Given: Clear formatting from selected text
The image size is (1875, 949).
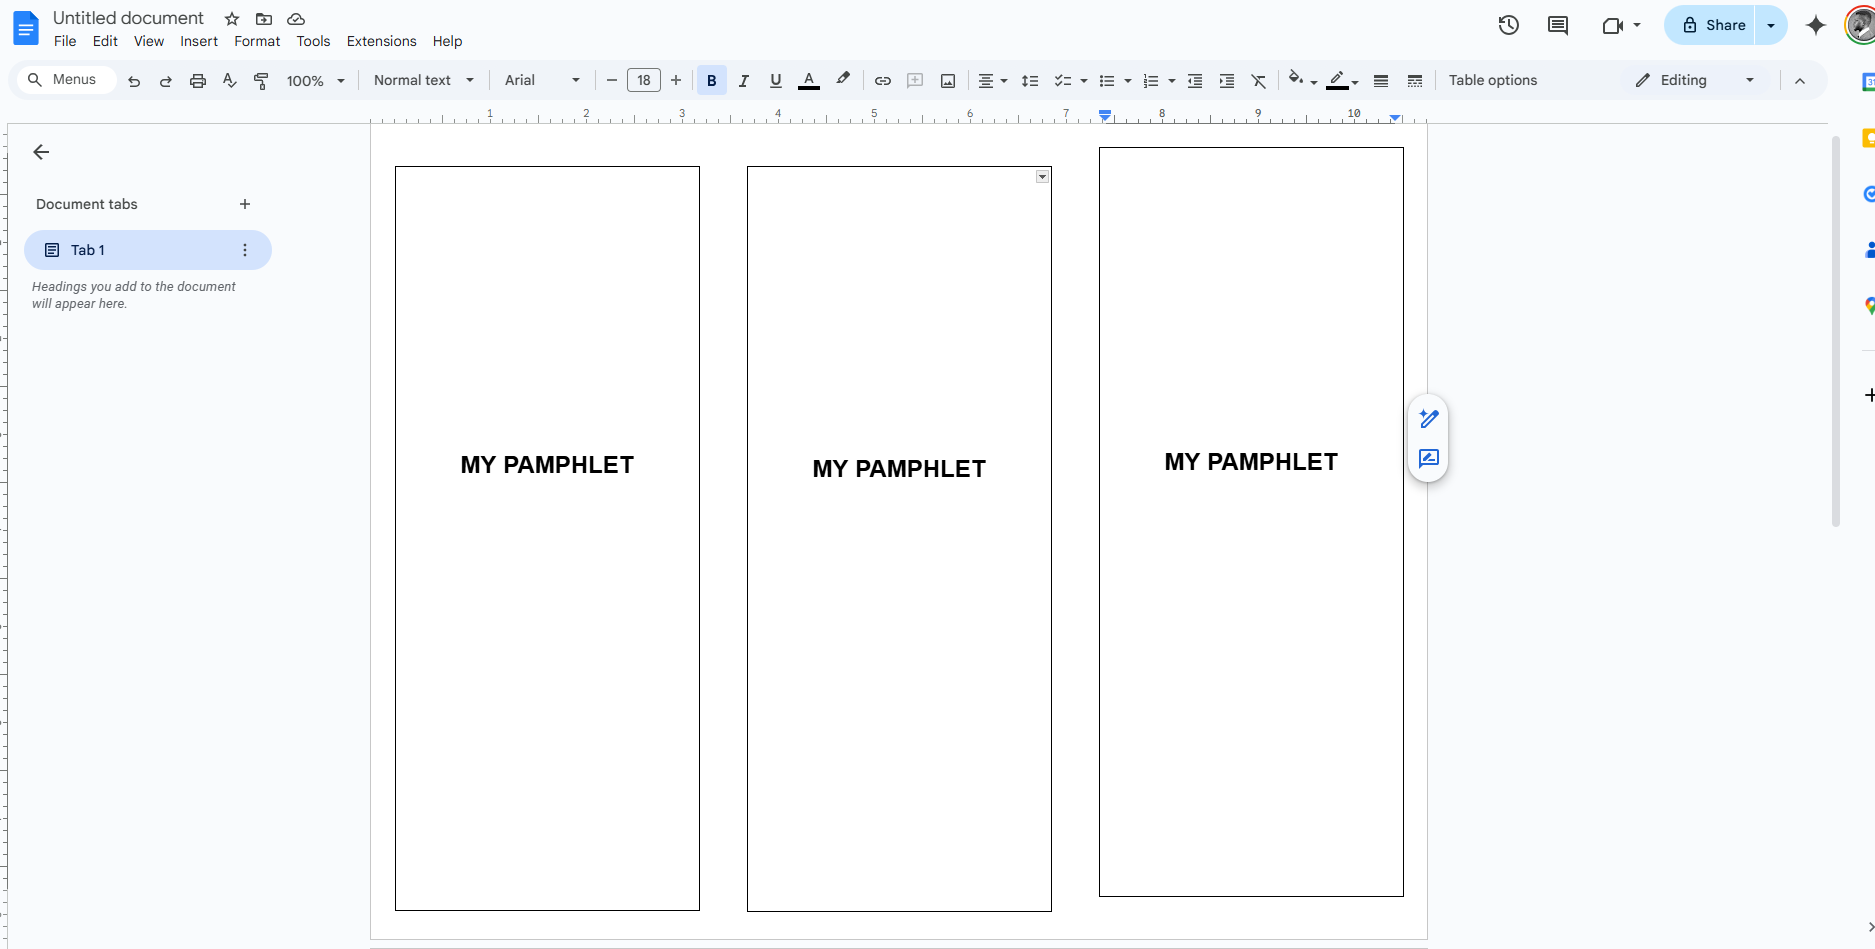Looking at the screenshot, I should coord(1258,80).
